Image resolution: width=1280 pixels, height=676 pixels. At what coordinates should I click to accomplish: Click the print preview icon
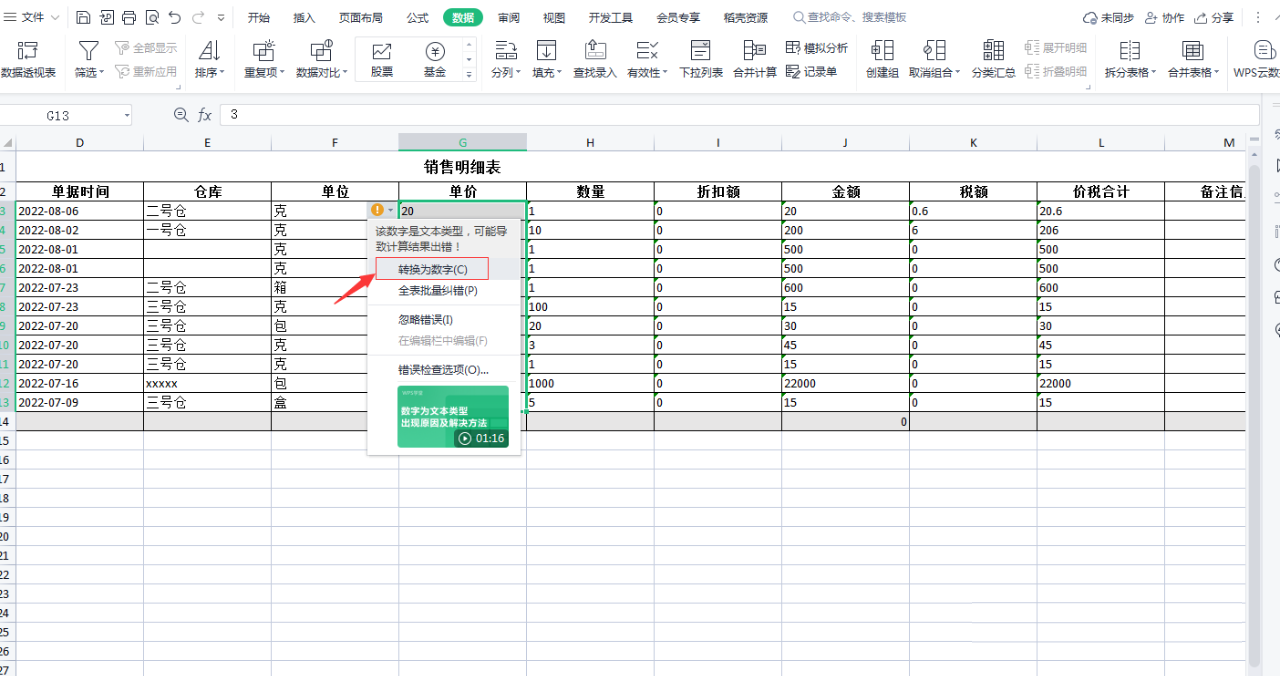pos(152,18)
